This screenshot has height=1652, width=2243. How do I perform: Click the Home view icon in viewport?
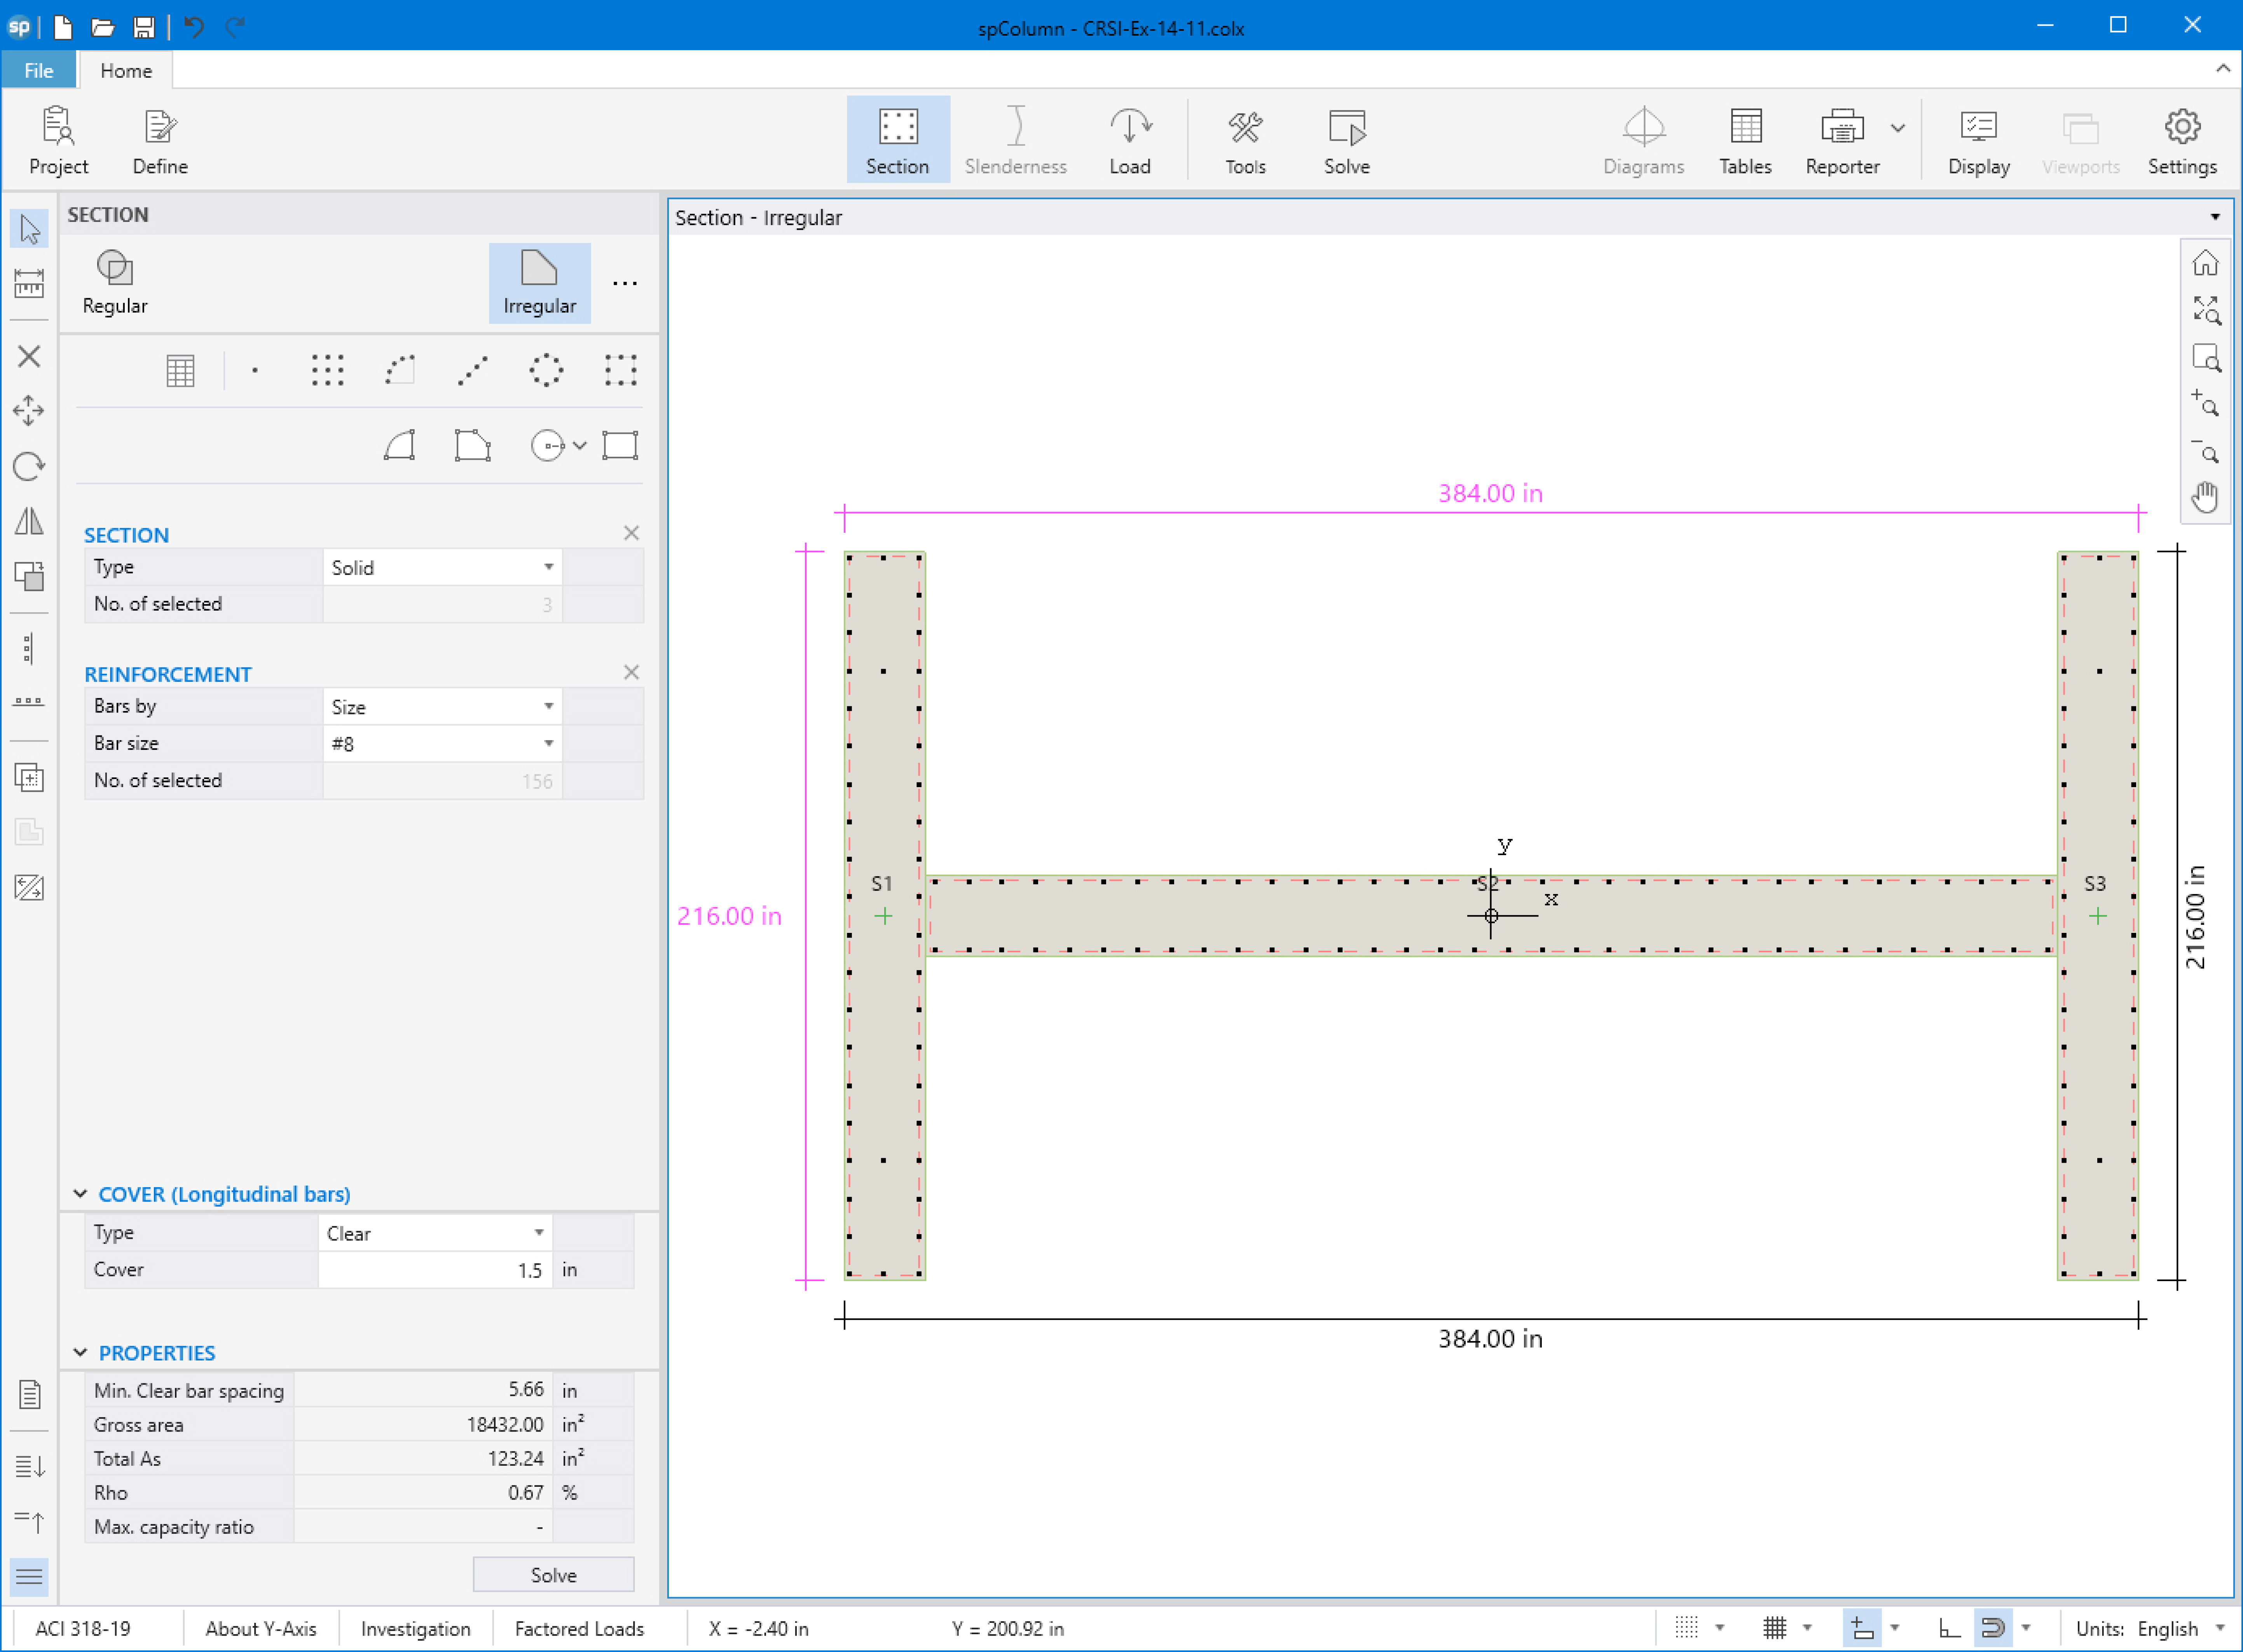pyautogui.click(x=2205, y=264)
